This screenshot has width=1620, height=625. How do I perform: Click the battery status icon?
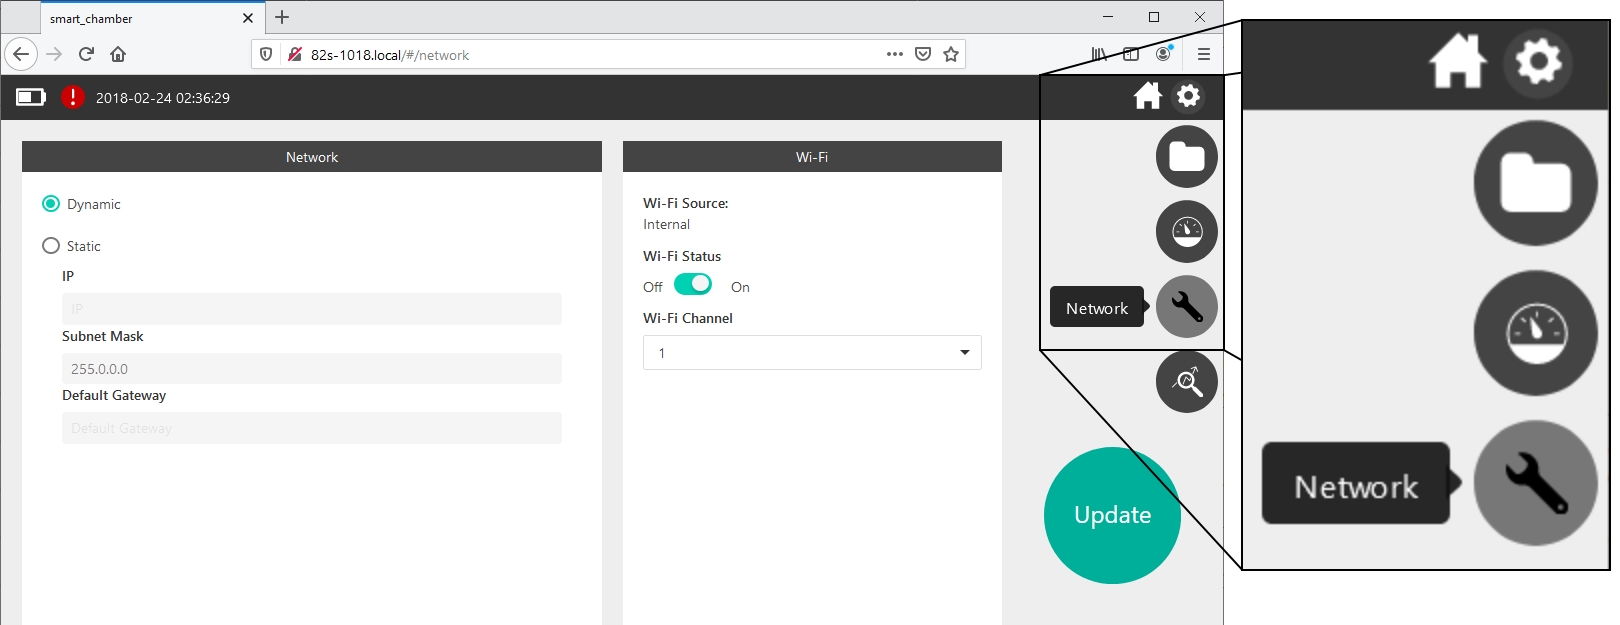[x=31, y=97]
